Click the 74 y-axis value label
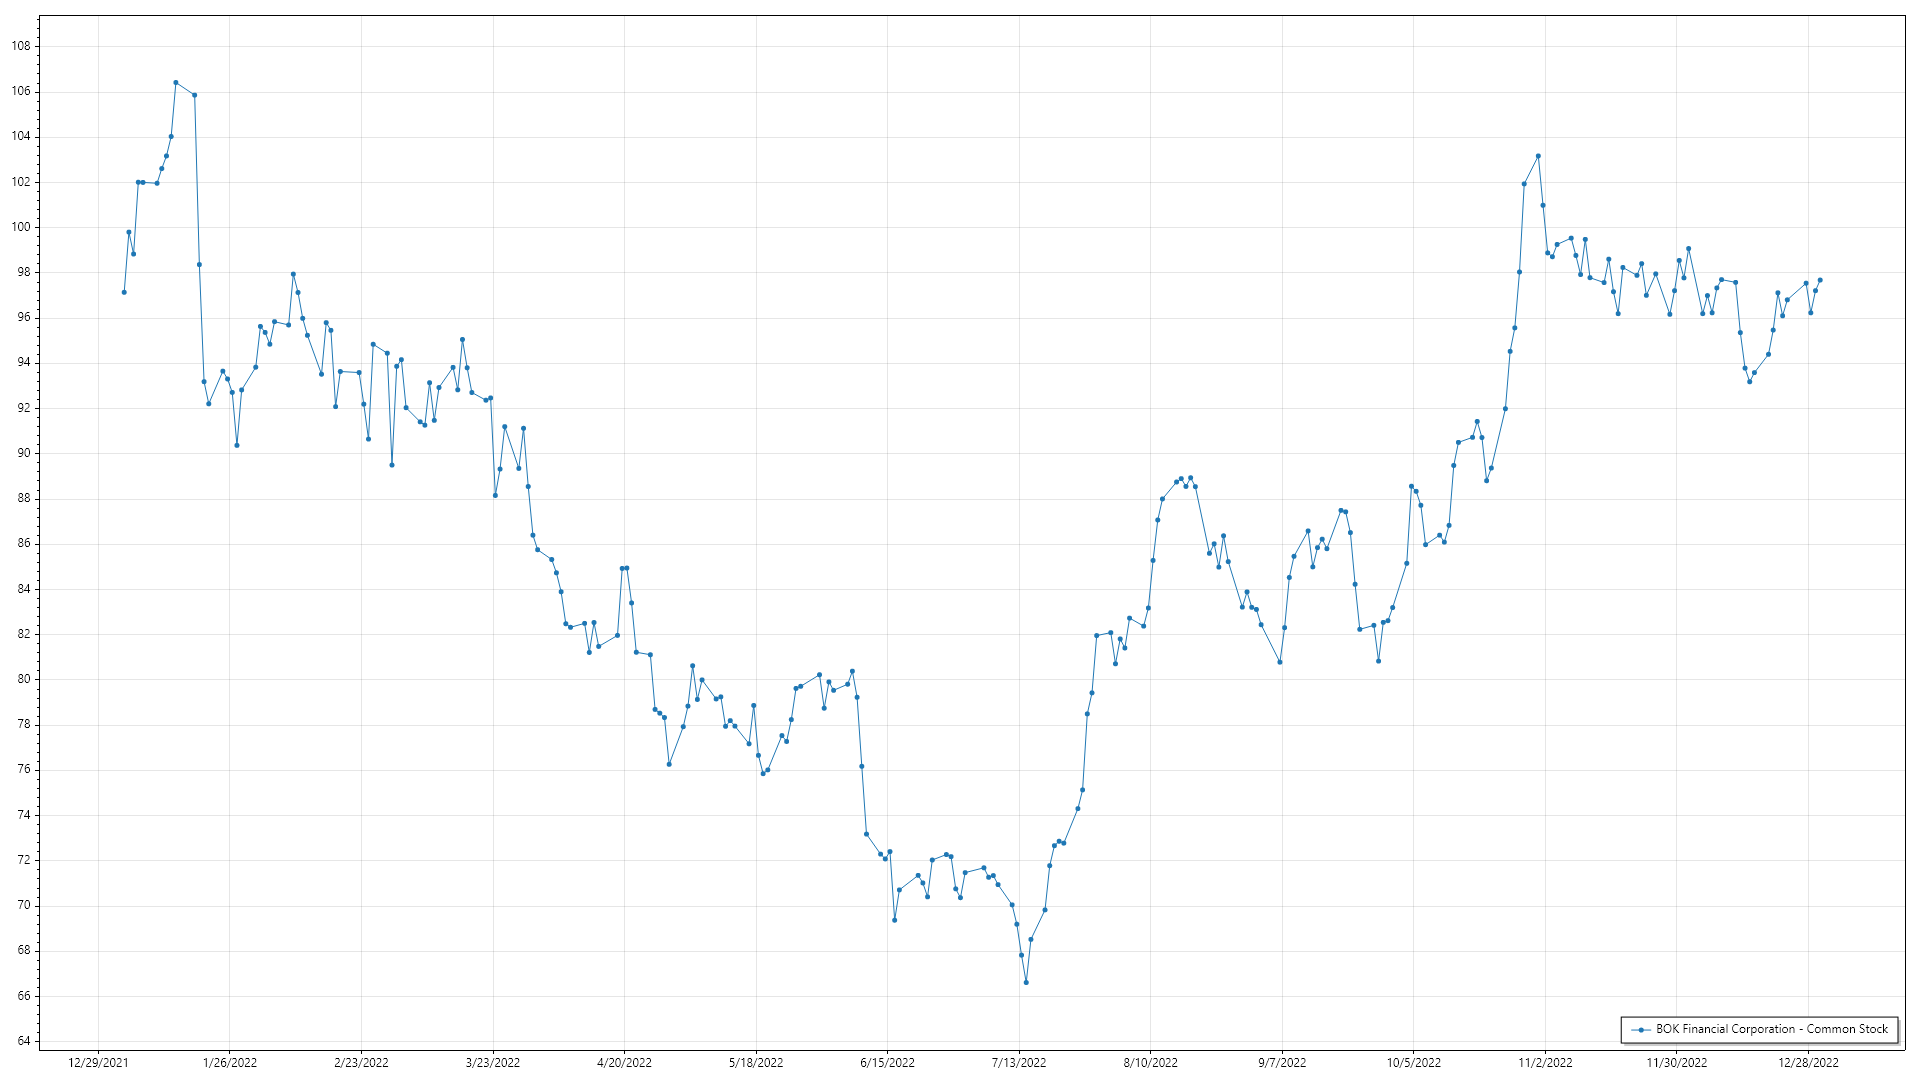The image size is (1920, 1080). [24, 815]
